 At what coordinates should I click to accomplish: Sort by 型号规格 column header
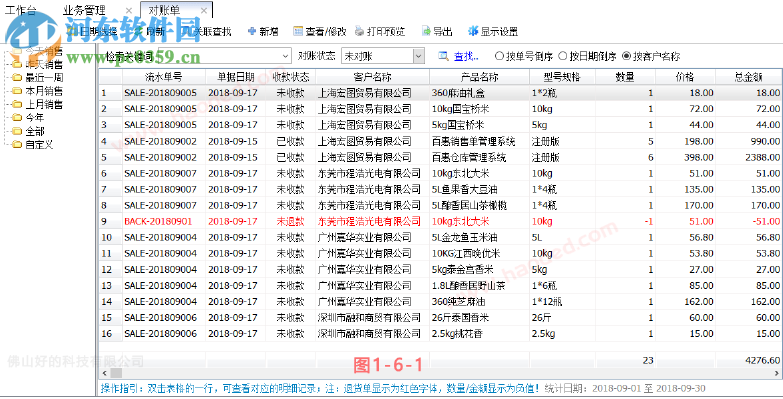(563, 77)
